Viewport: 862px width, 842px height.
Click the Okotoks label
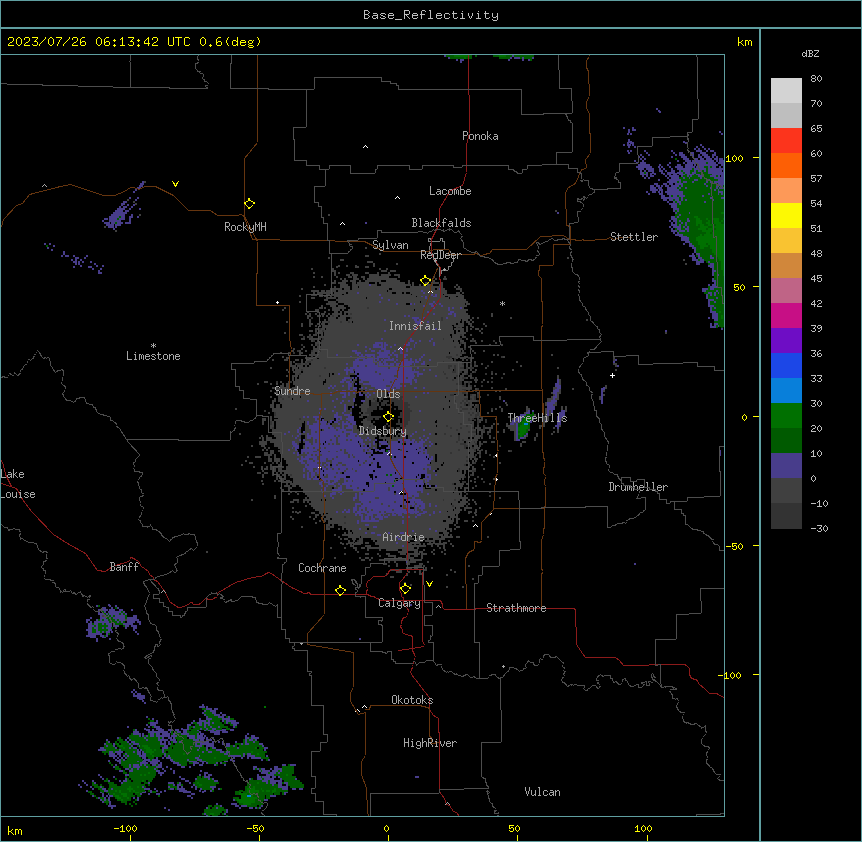click(412, 700)
